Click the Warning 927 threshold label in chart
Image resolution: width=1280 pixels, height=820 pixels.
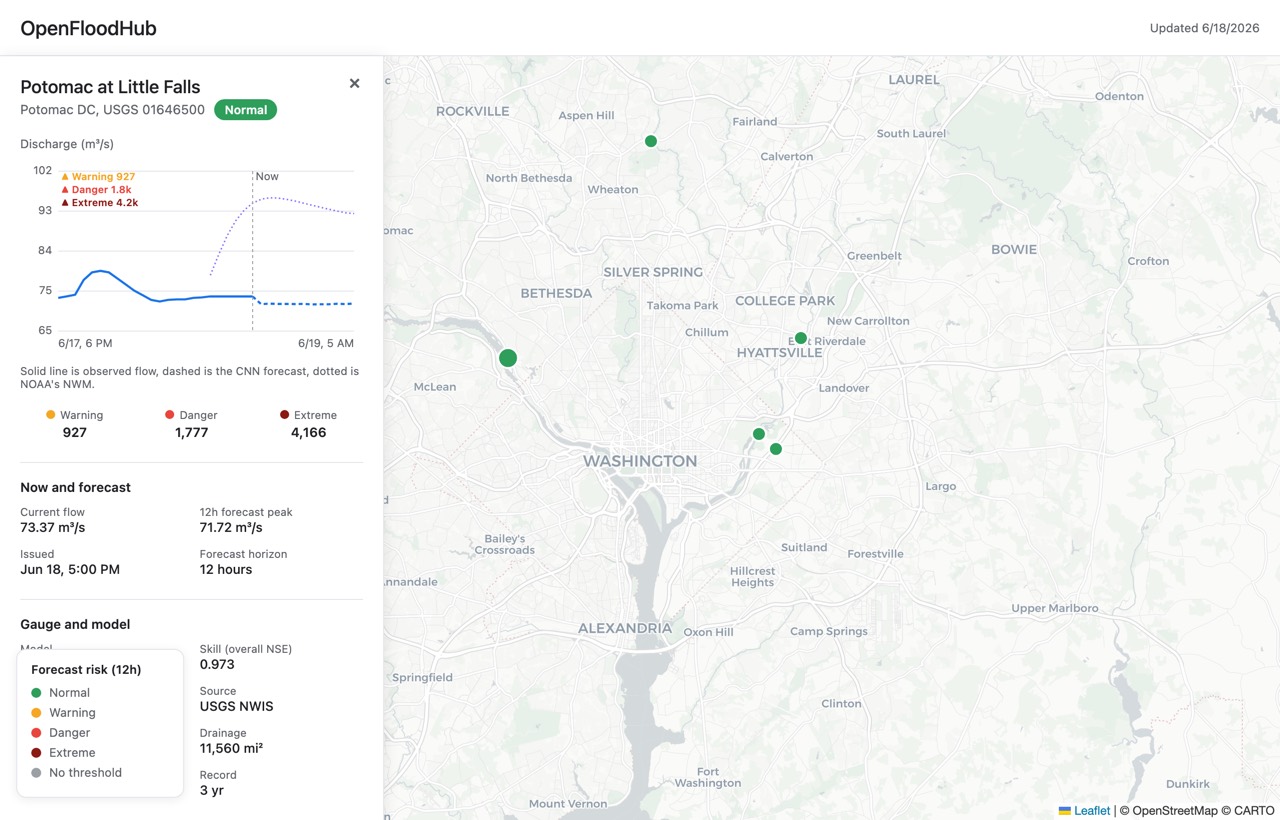(x=98, y=177)
